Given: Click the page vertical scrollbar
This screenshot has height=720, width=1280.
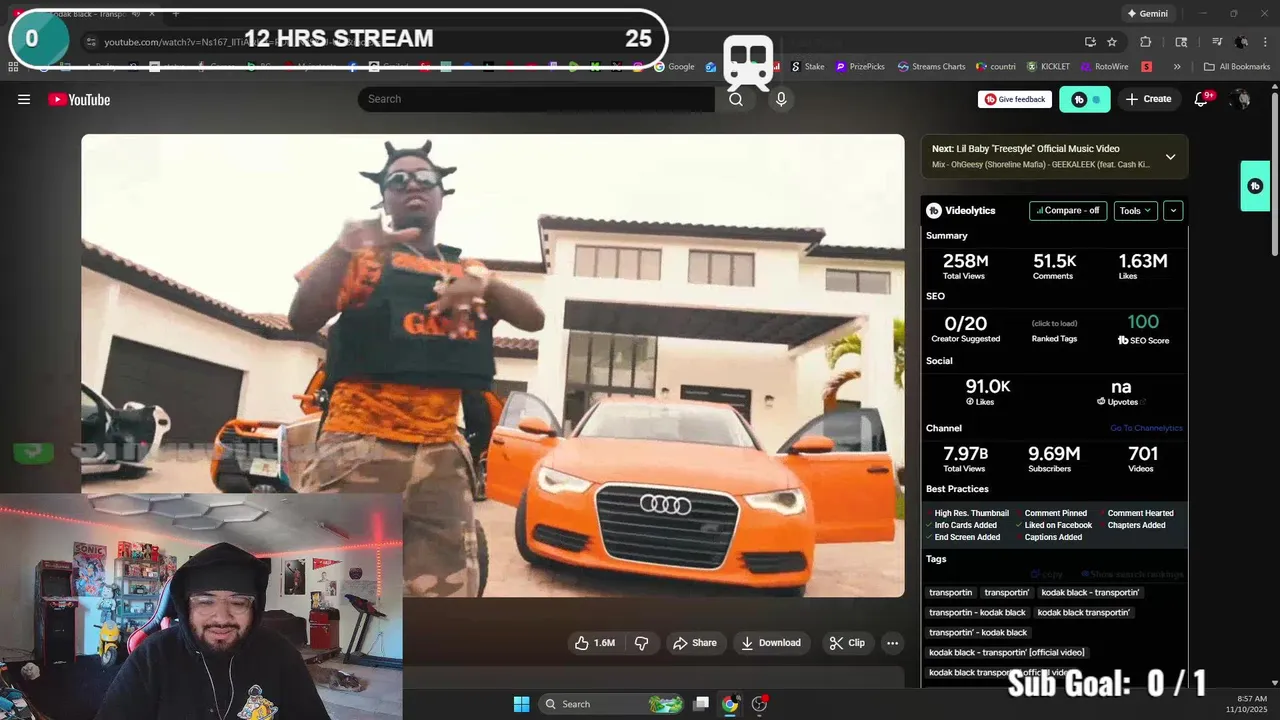Looking at the screenshot, I should (1274, 170).
